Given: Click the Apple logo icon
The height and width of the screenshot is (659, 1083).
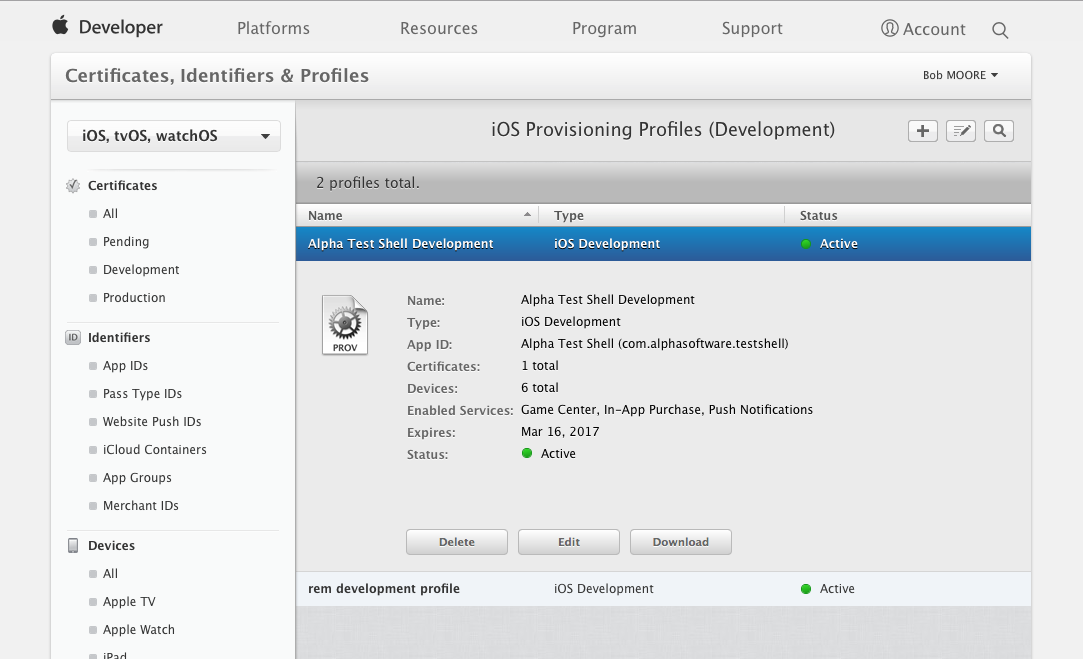Looking at the screenshot, I should click(x=61, y=26).
